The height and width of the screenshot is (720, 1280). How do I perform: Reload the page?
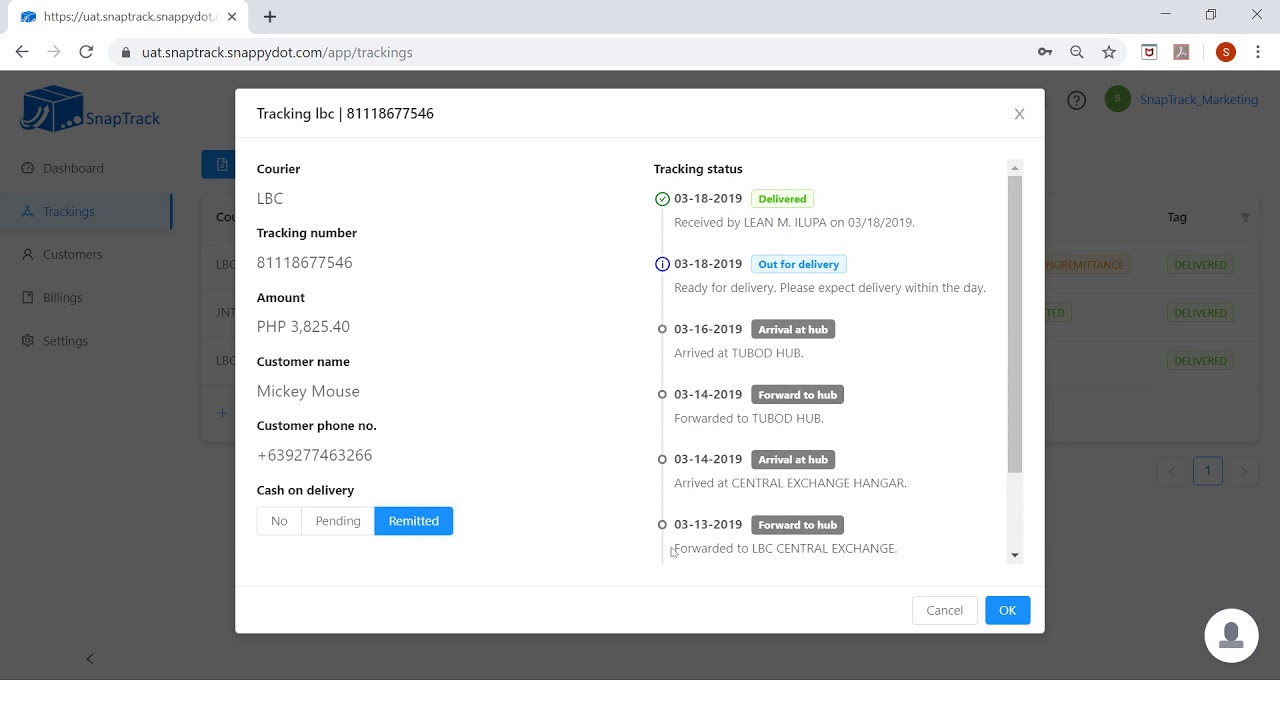point(86,52)
